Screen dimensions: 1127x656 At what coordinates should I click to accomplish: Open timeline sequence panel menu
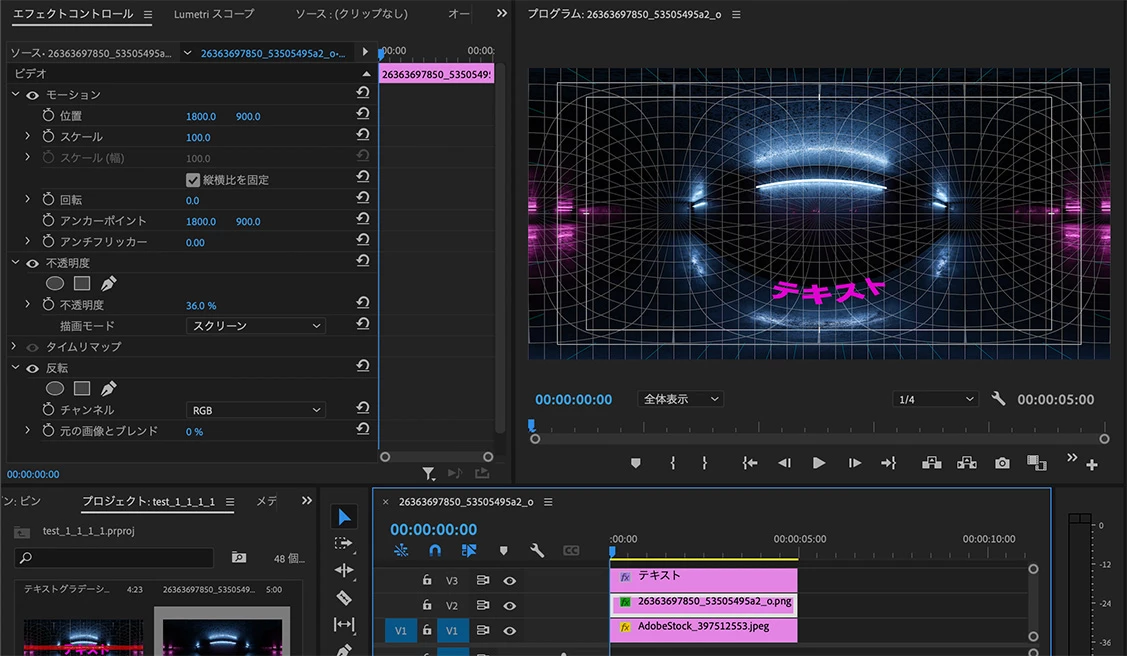(x=548, y=502)
